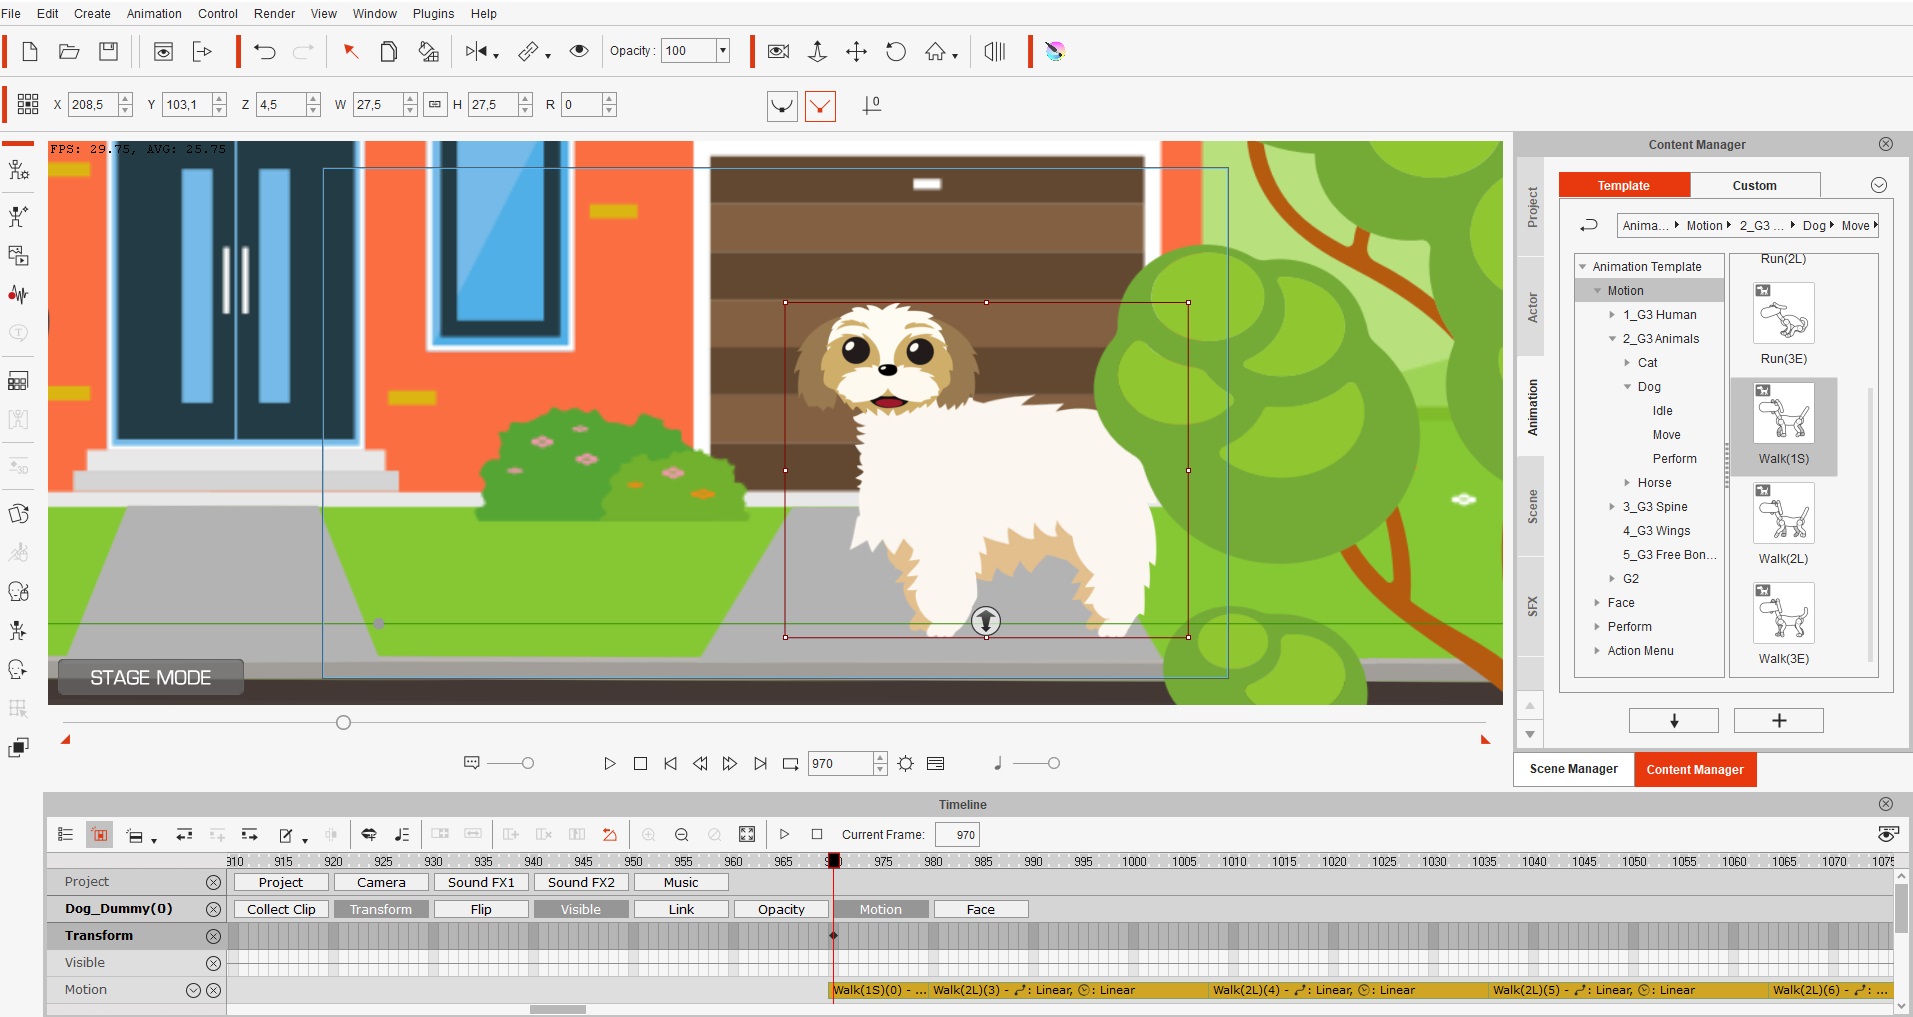Toggle the Lock aspect ratio button
The height and width of the screenshot is (1017, 1913).
[435, 104]
